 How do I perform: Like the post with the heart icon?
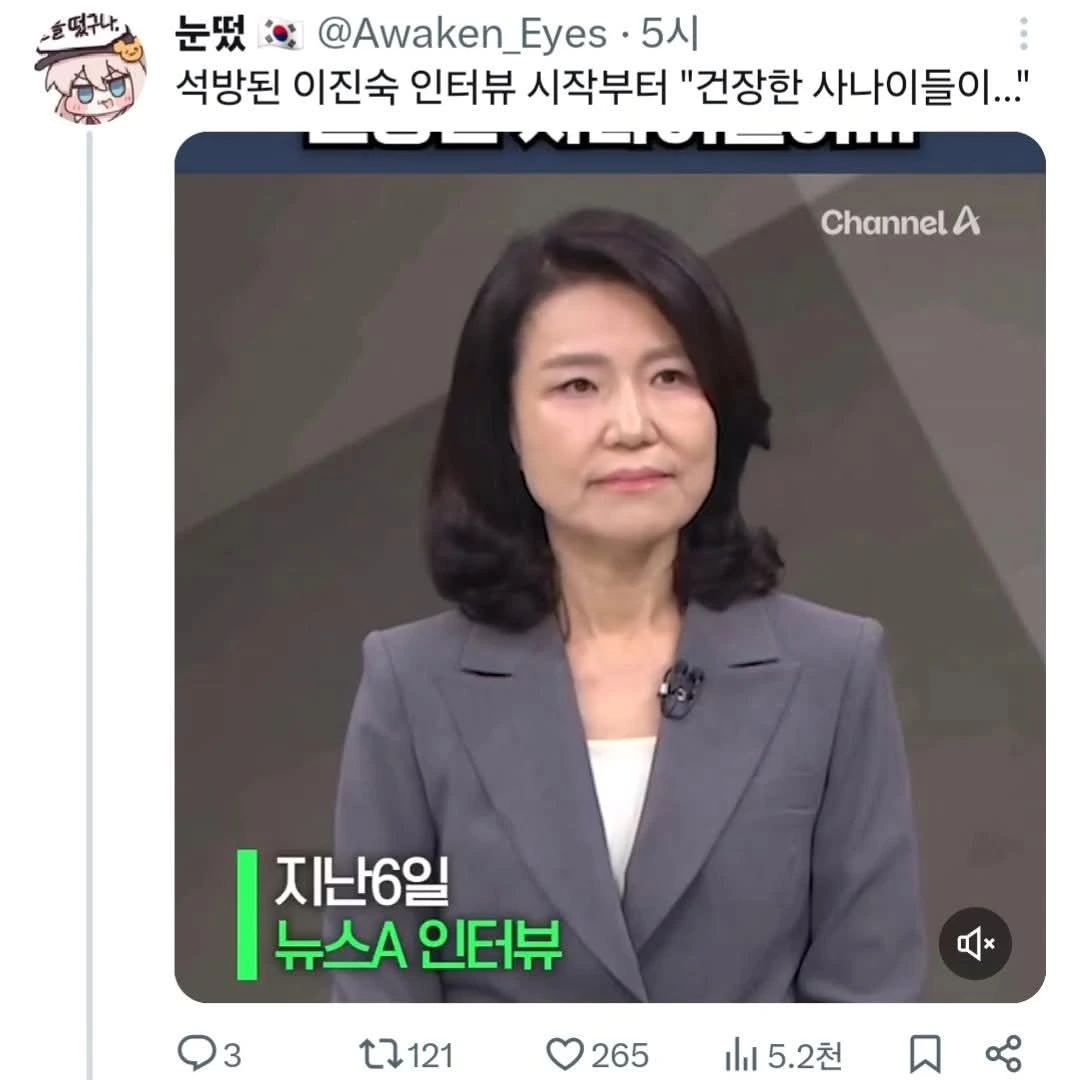(x=565, y=1054)
